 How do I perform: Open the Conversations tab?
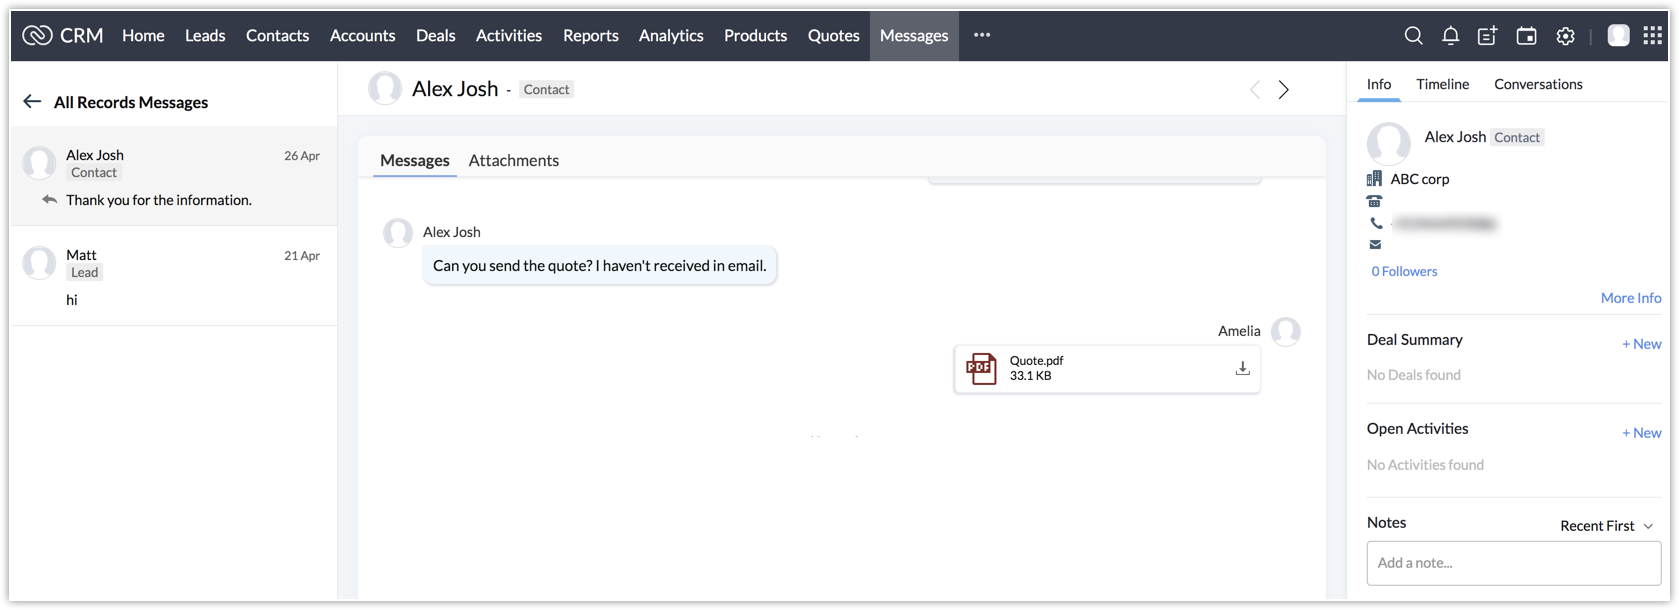coord(1538,85)
